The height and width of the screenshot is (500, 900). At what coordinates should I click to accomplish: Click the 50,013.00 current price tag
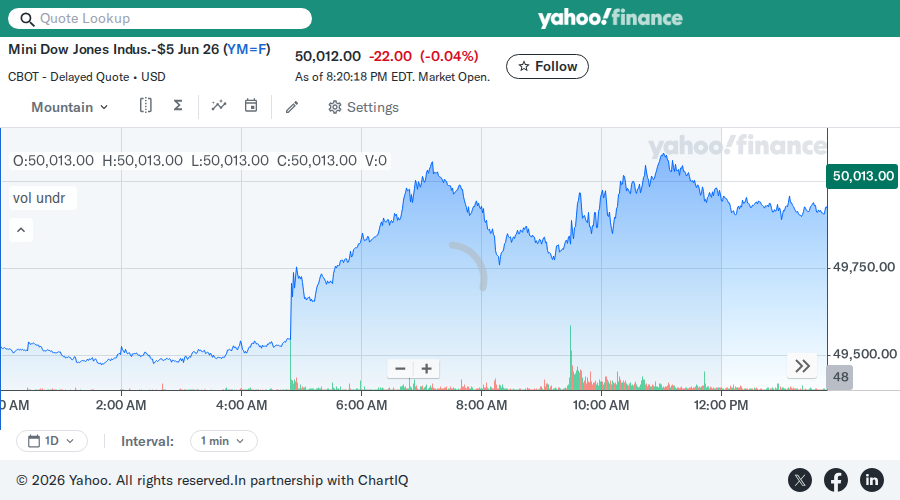point(862,176)
